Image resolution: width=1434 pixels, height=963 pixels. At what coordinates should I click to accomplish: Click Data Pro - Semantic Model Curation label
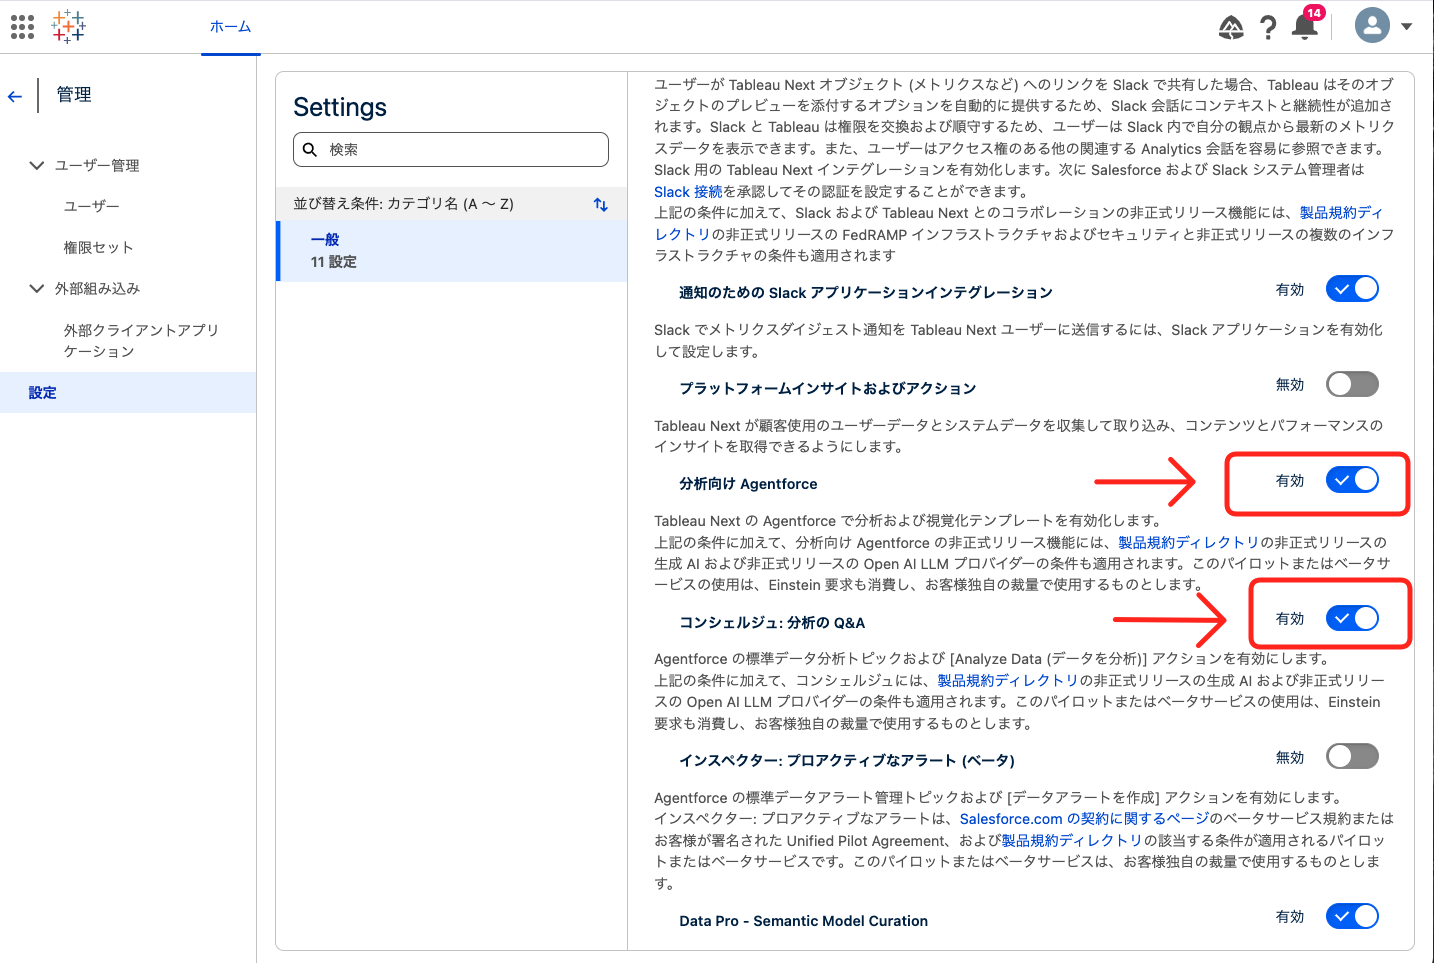point(803,921)
